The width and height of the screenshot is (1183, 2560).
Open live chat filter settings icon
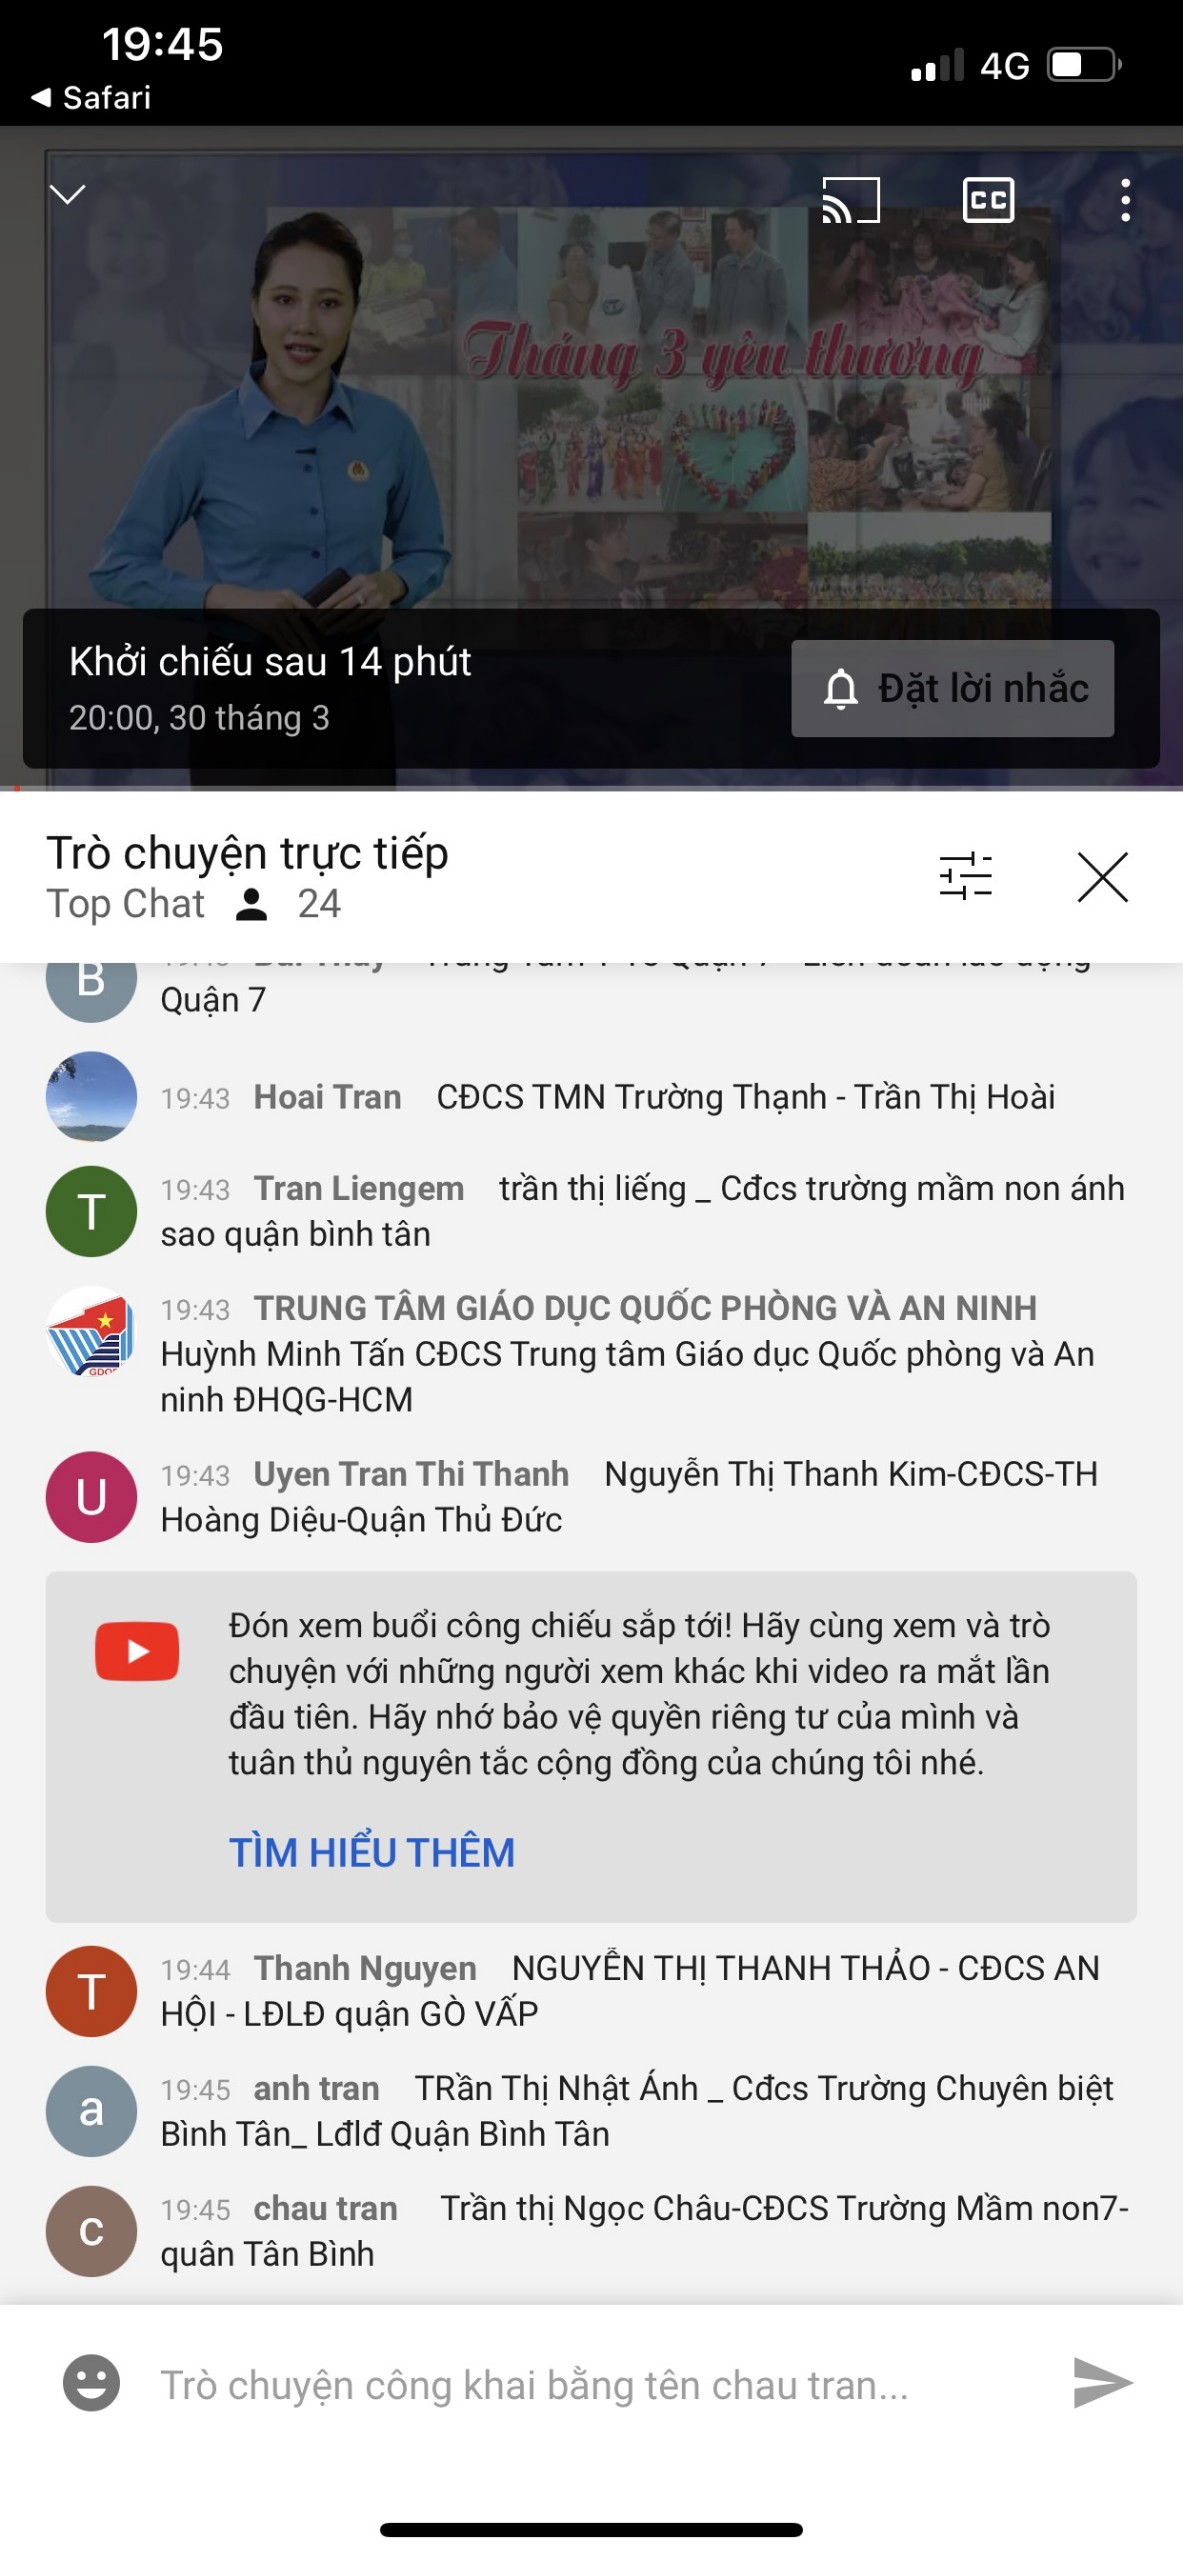coord(965,876)
